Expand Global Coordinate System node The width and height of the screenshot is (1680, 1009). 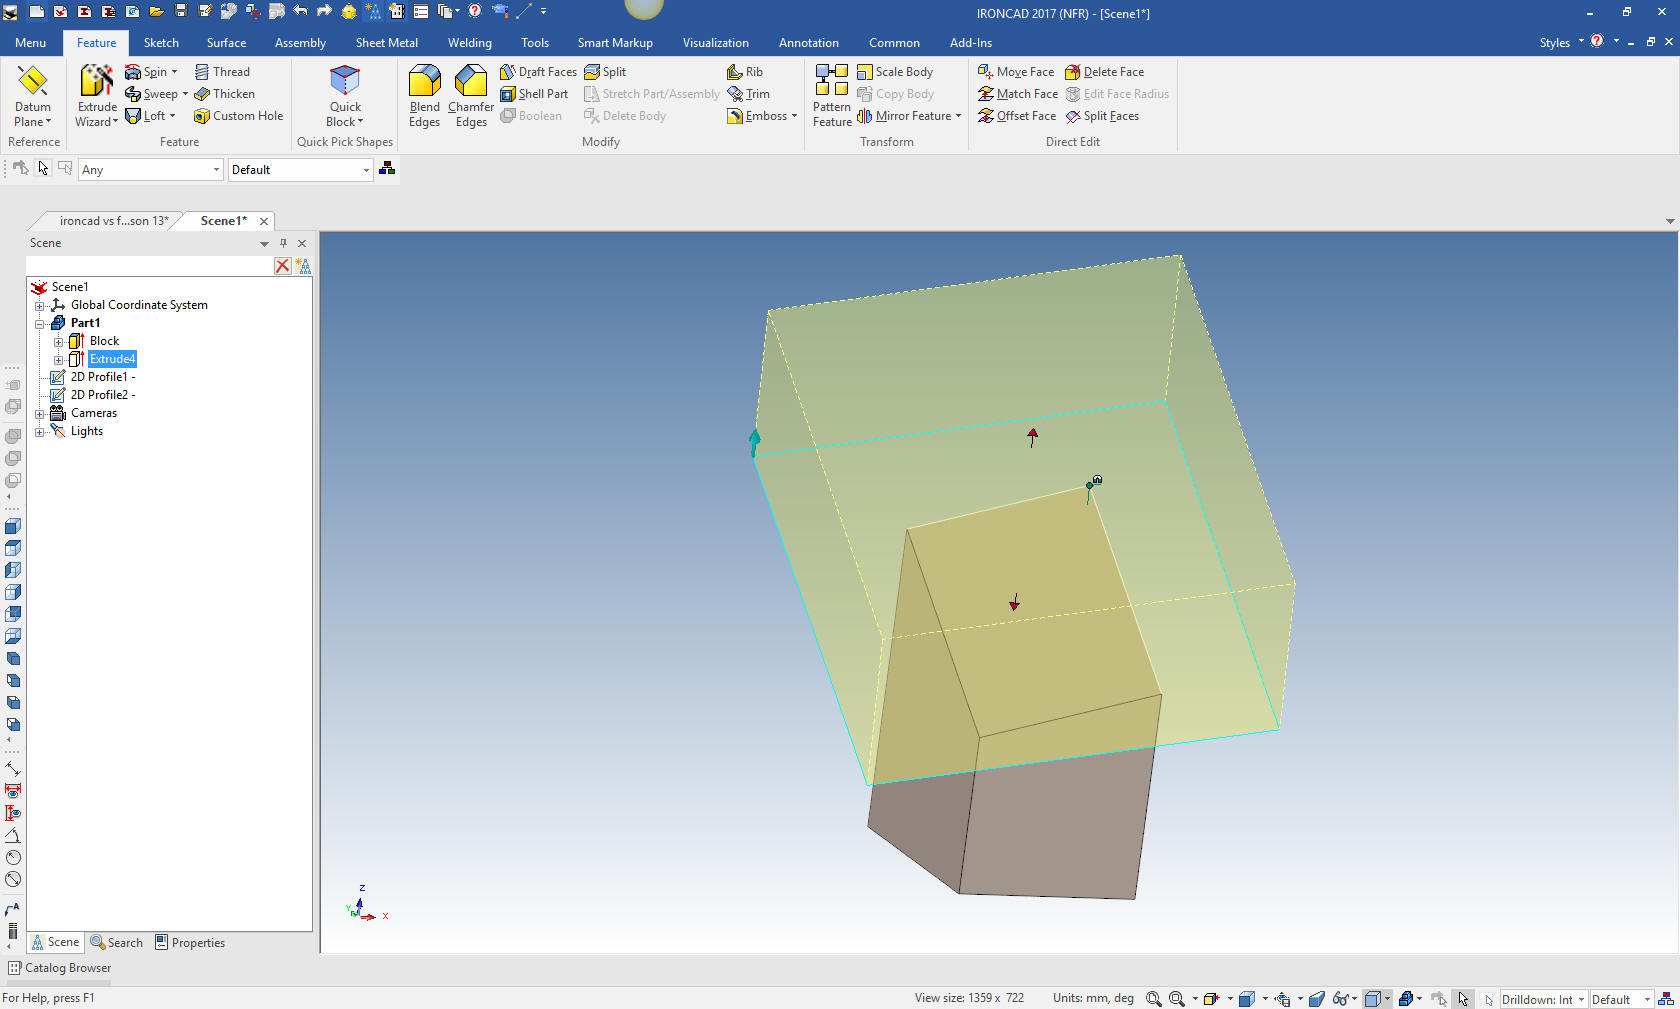point(39,305)
